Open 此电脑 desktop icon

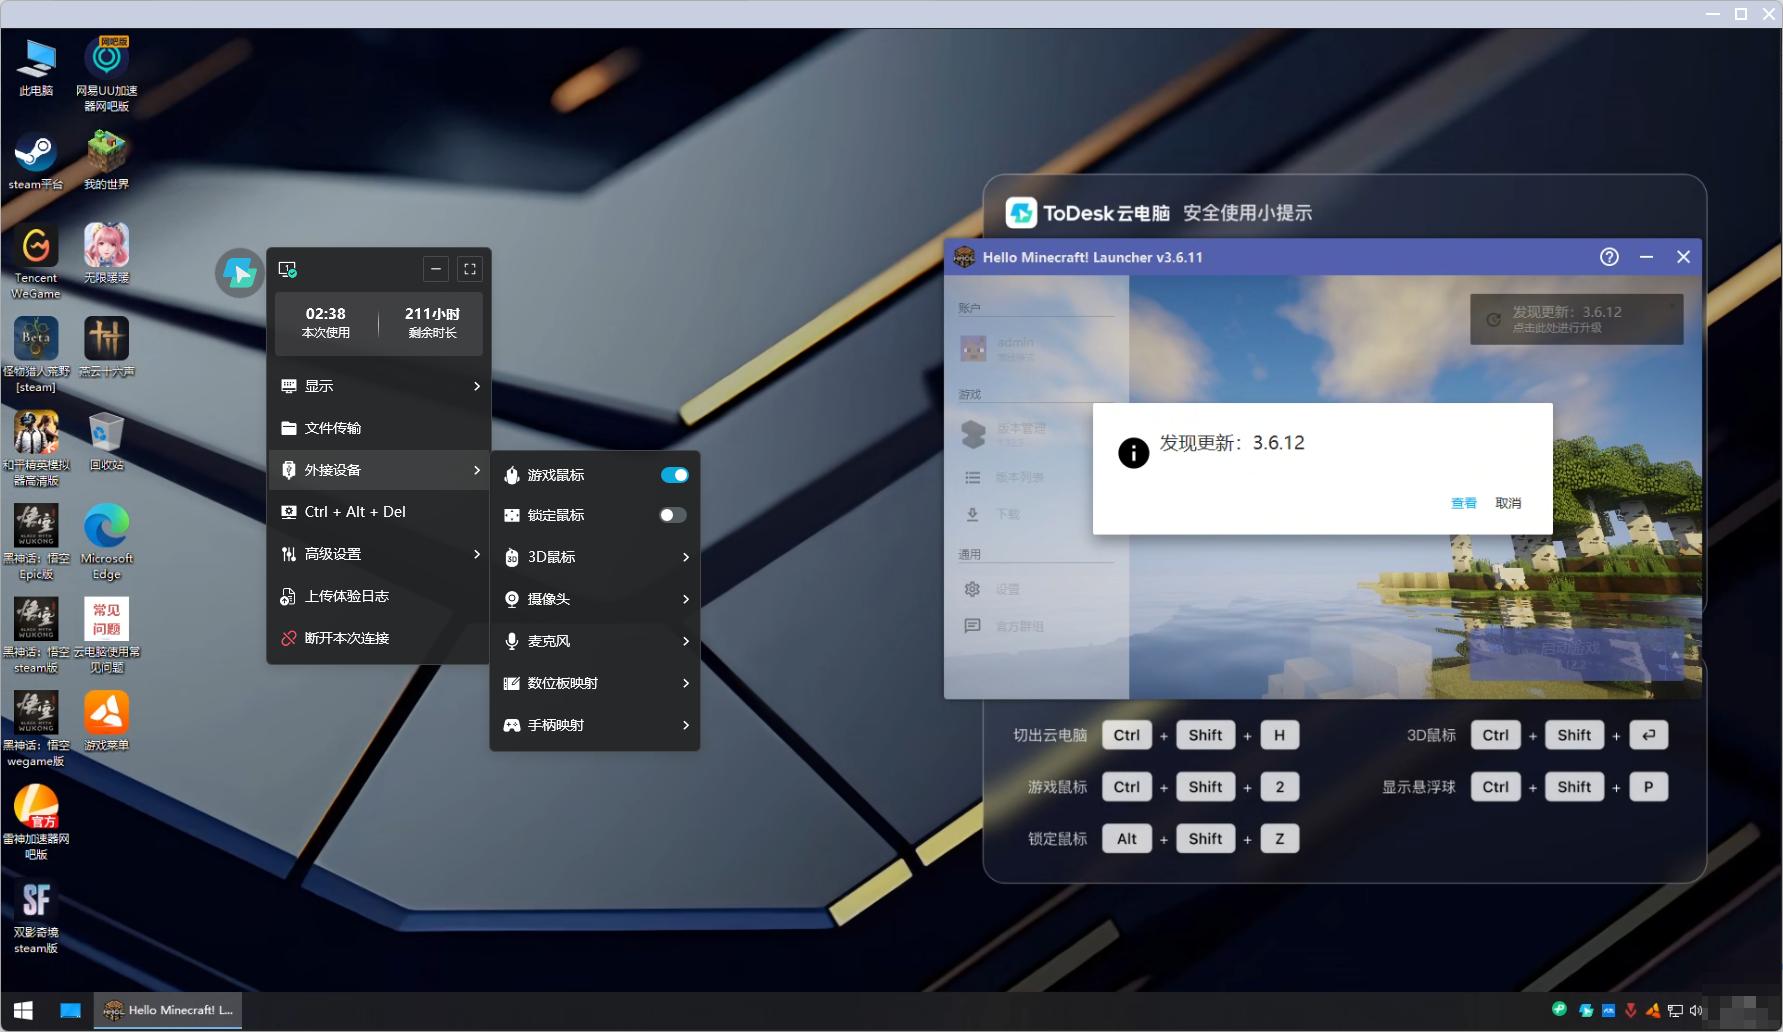pyautogui.click(x=36, y=68)
